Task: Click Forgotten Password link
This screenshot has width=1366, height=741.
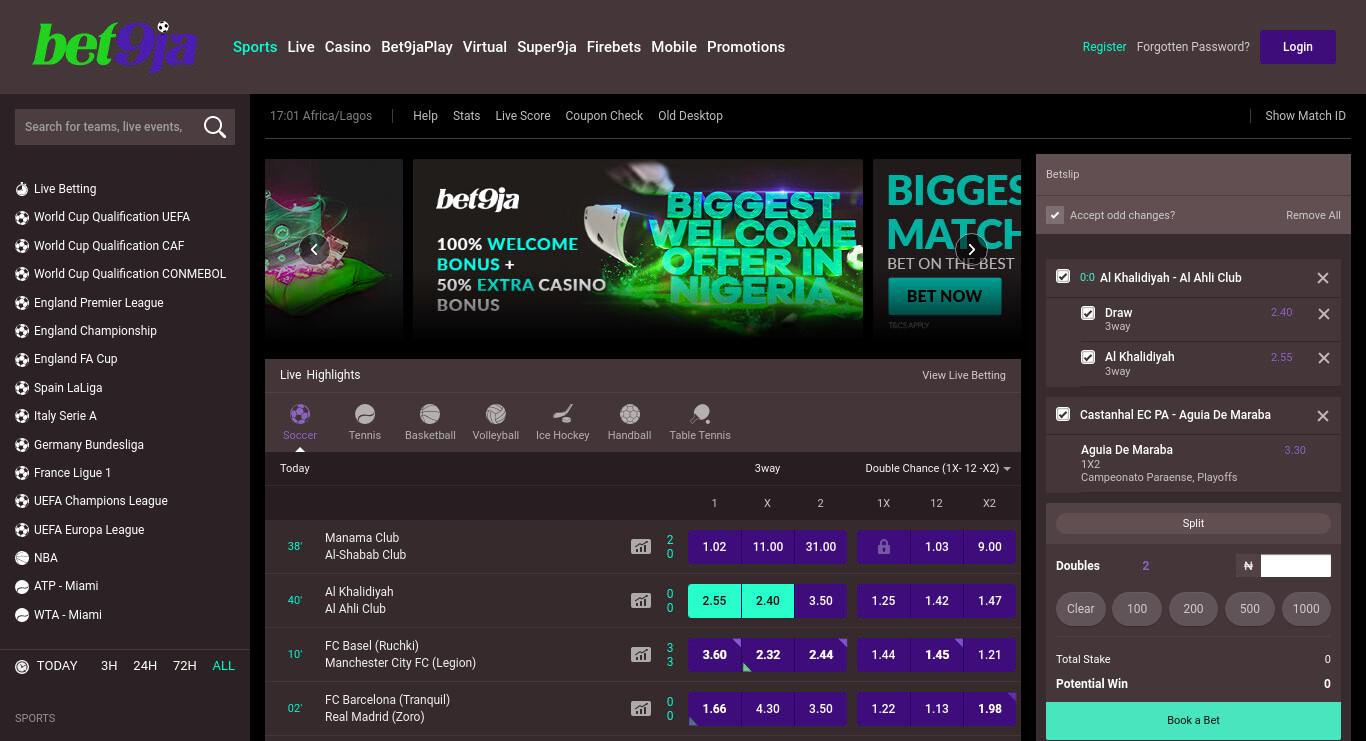Action: click(1193, 47)
